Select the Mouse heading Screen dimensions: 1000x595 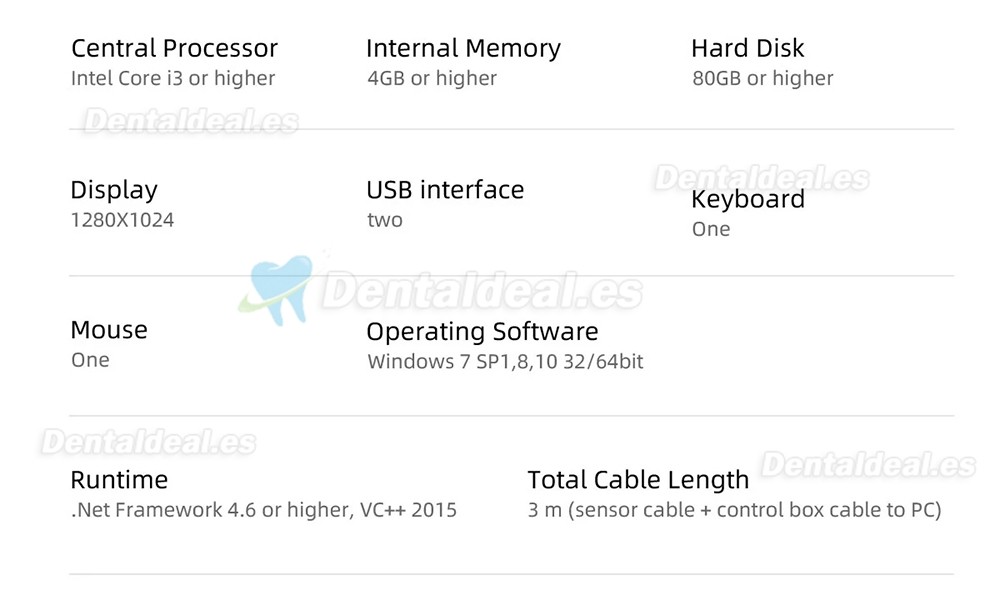tap(109, 330)
